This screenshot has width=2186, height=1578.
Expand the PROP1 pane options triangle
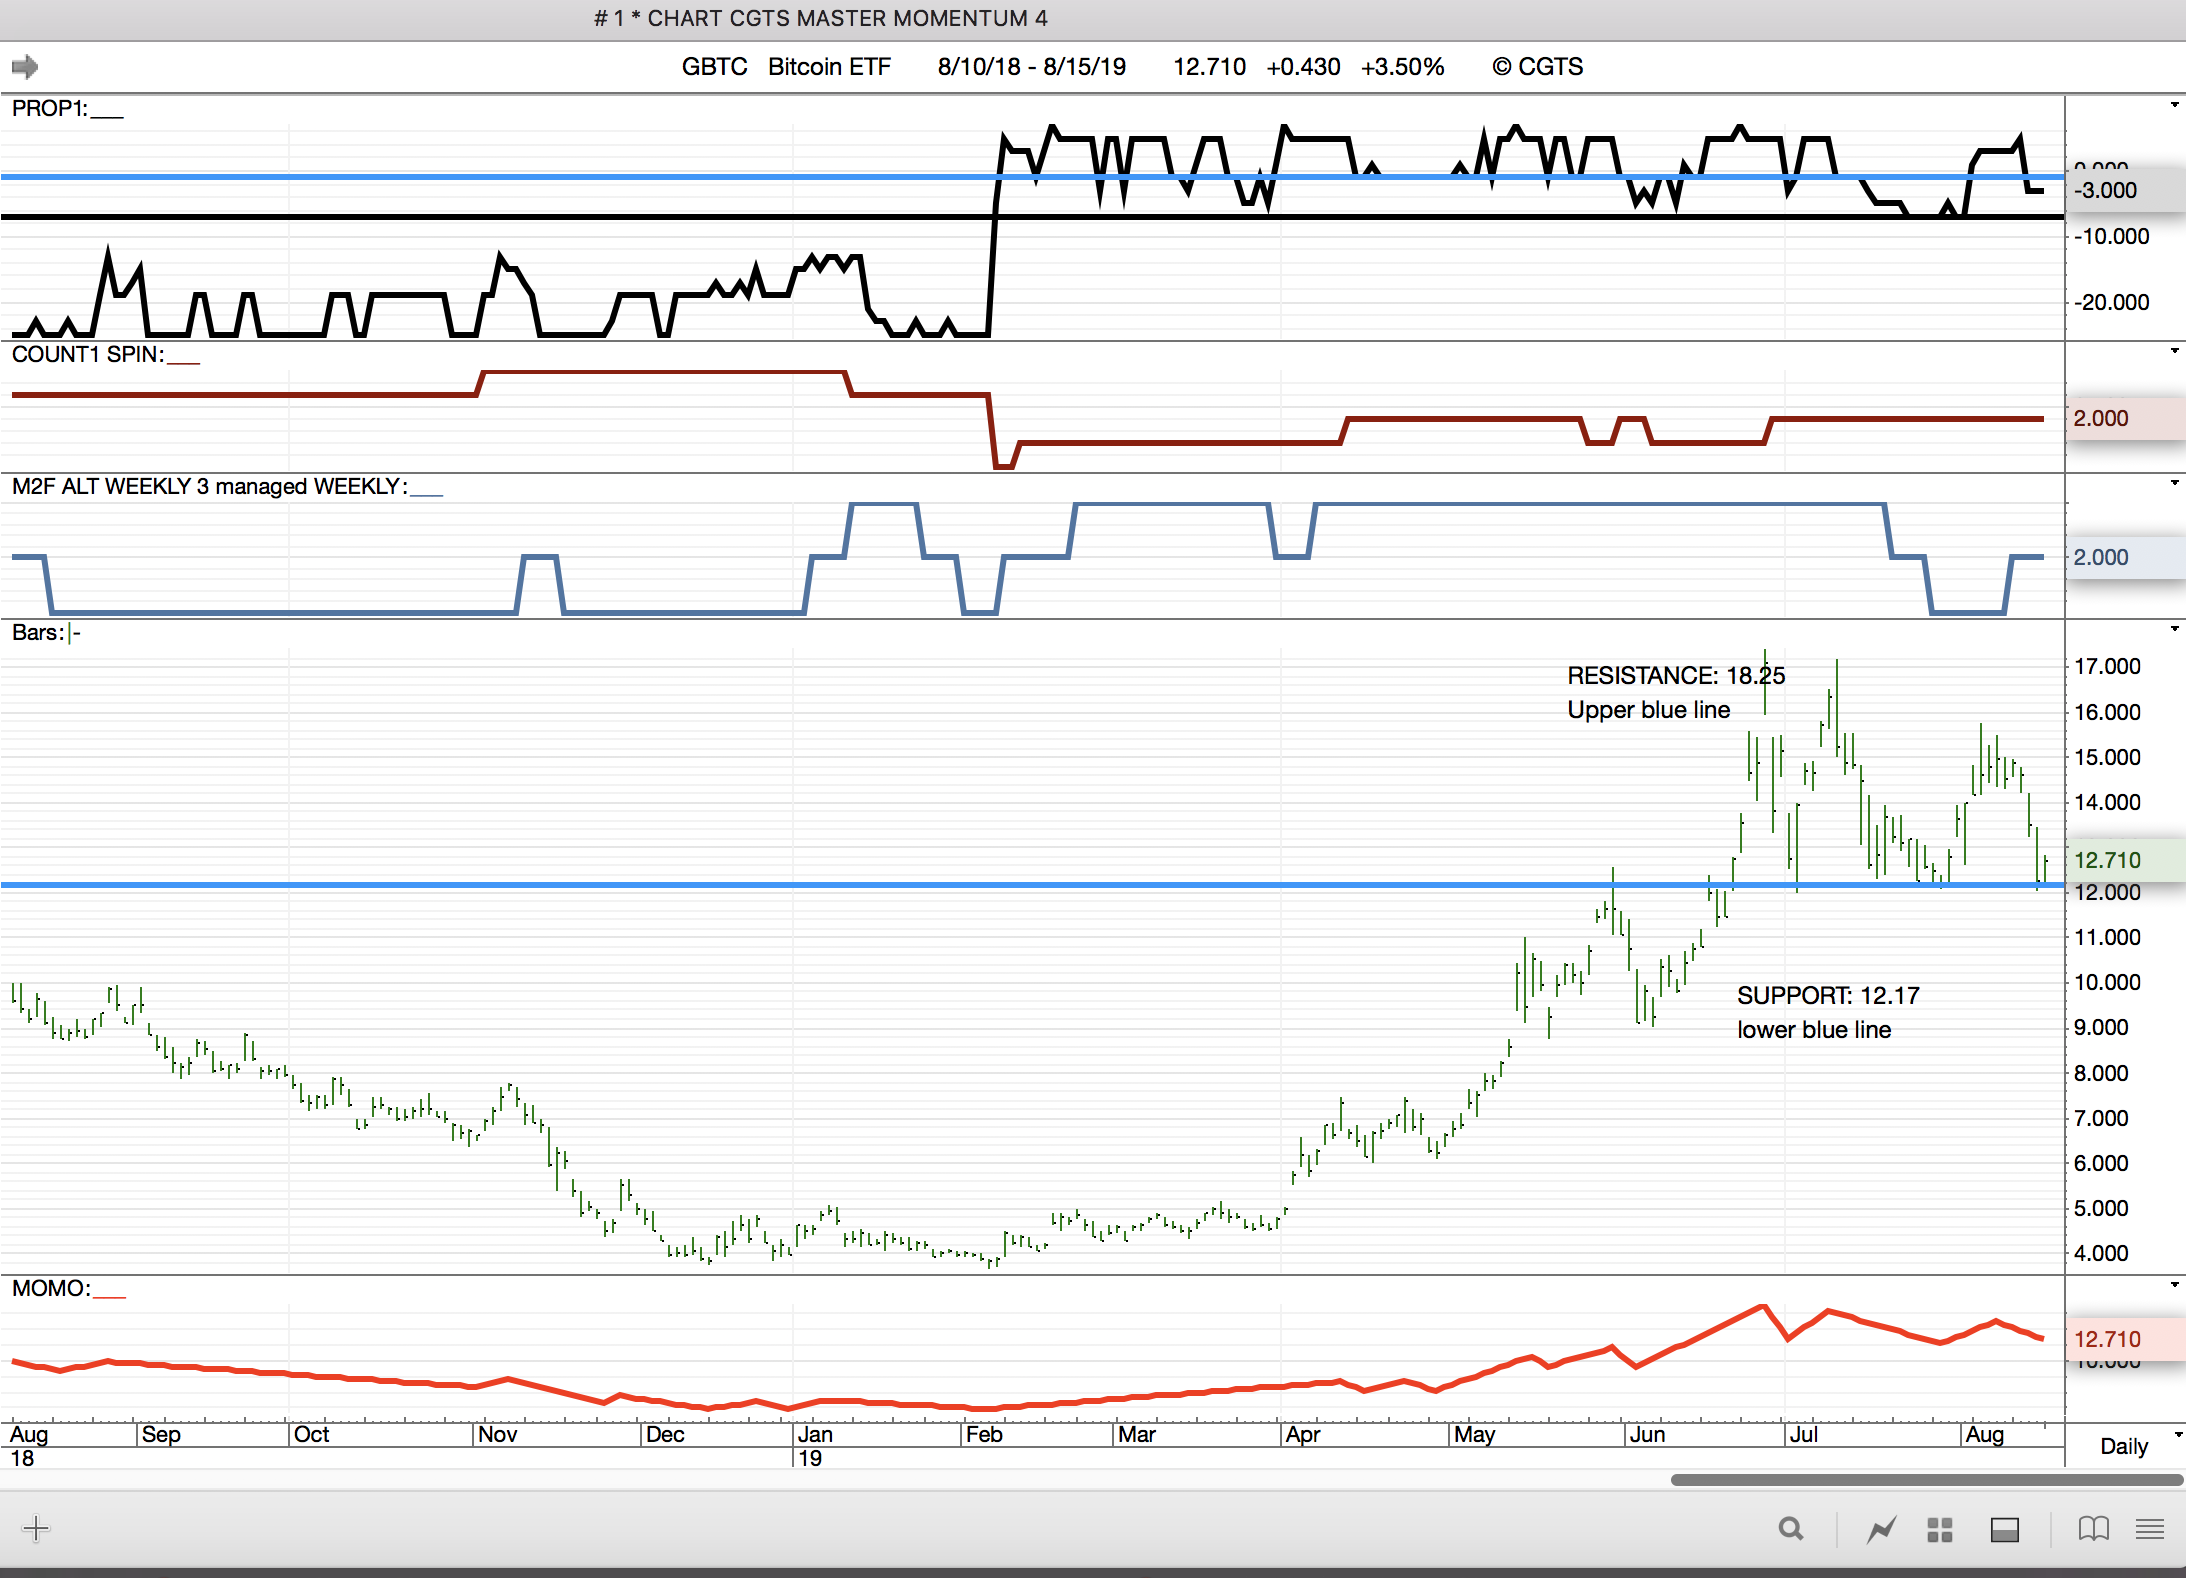(x=2174, y=105)
